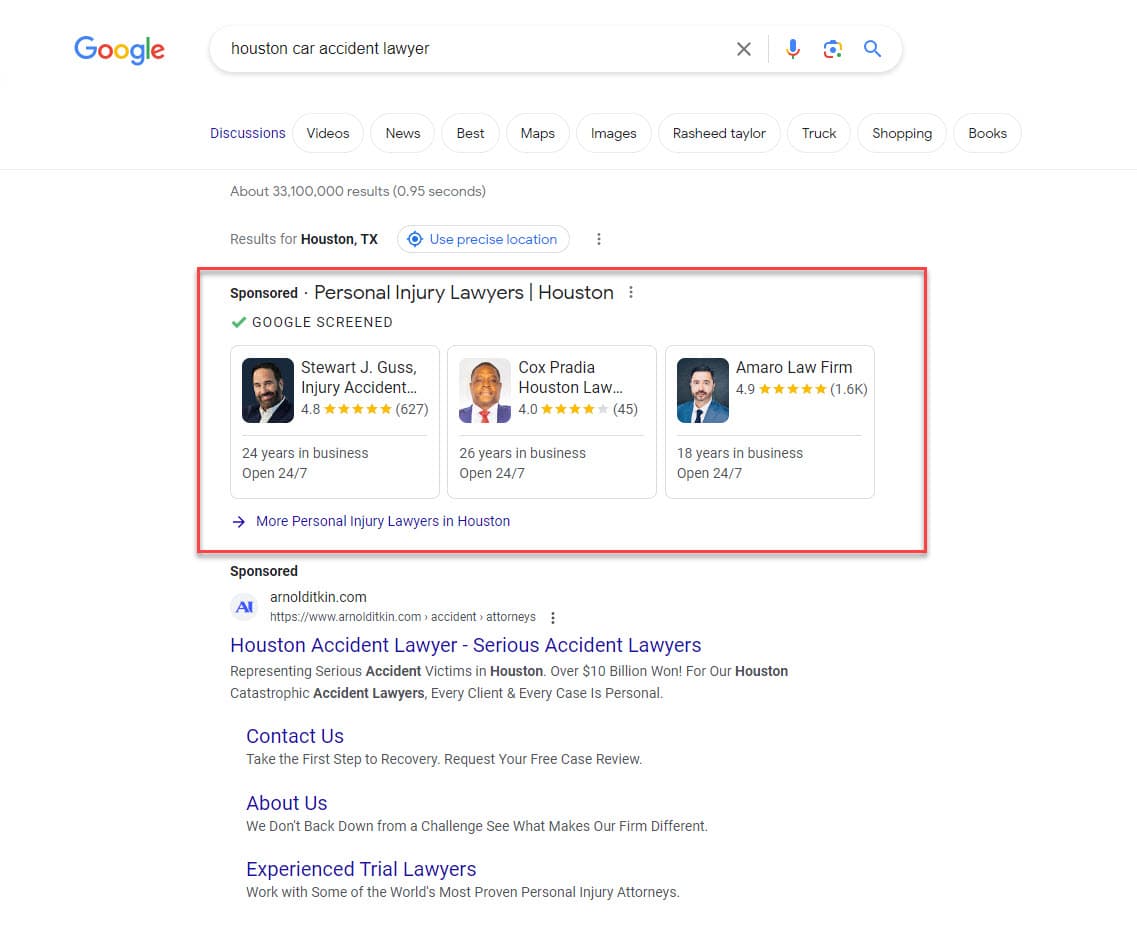Open three-dot menu beside Houston, TX location
The width and height of the screenshot is (1137, 932).
point(599,239)
